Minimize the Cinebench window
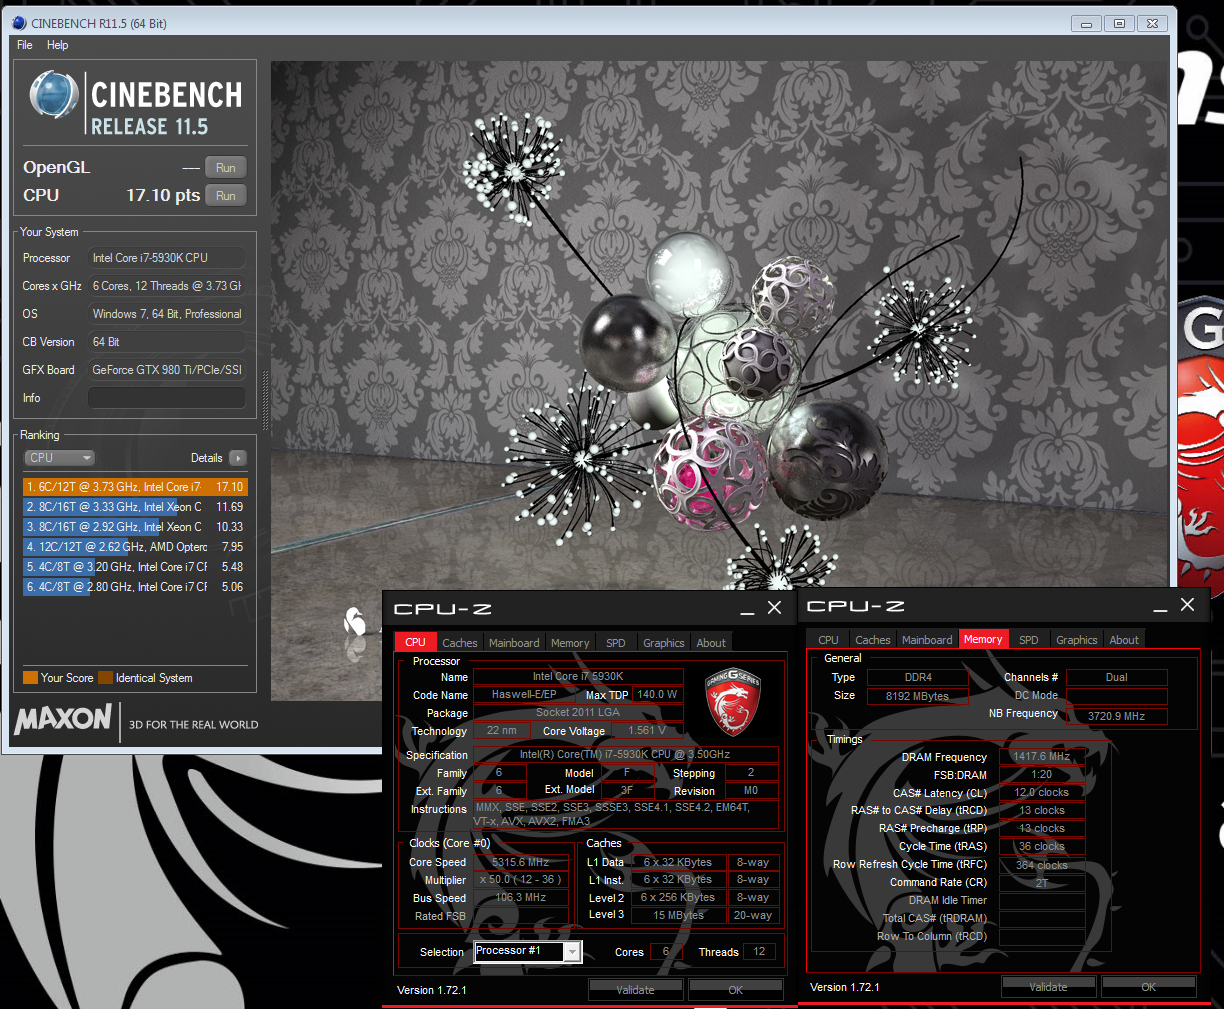 1087,23
